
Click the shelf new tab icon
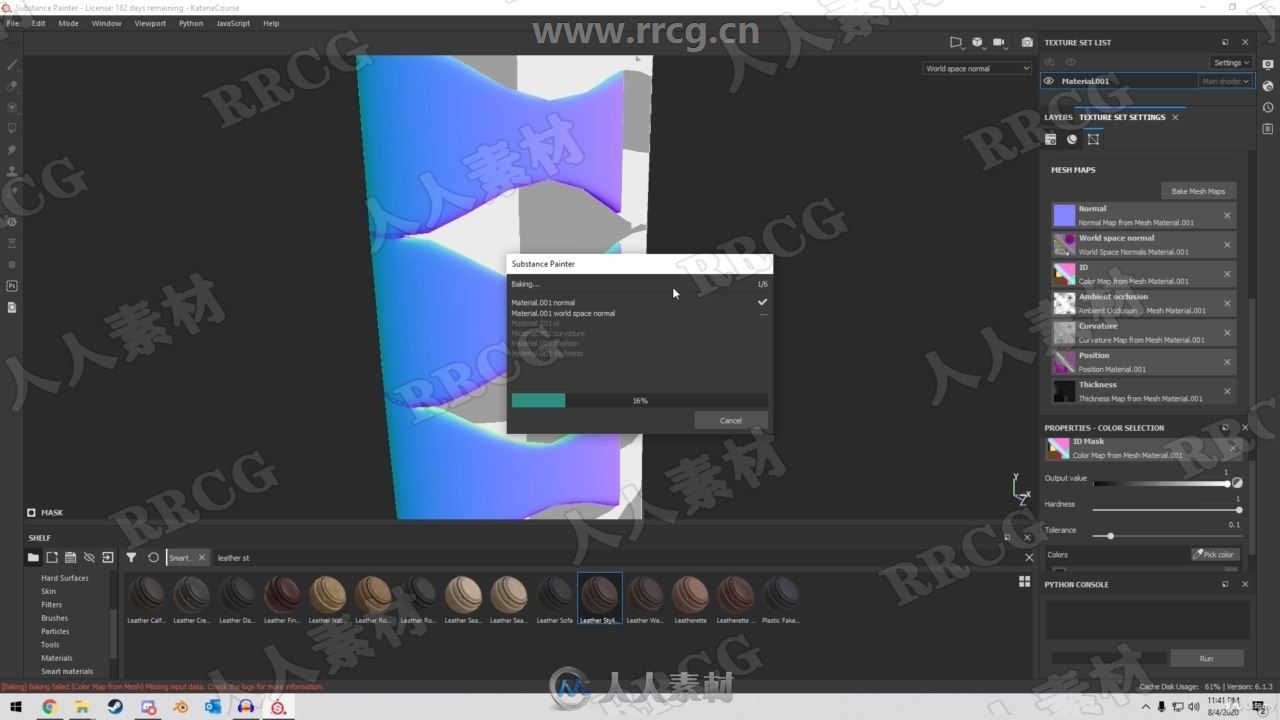coord(52,557)
